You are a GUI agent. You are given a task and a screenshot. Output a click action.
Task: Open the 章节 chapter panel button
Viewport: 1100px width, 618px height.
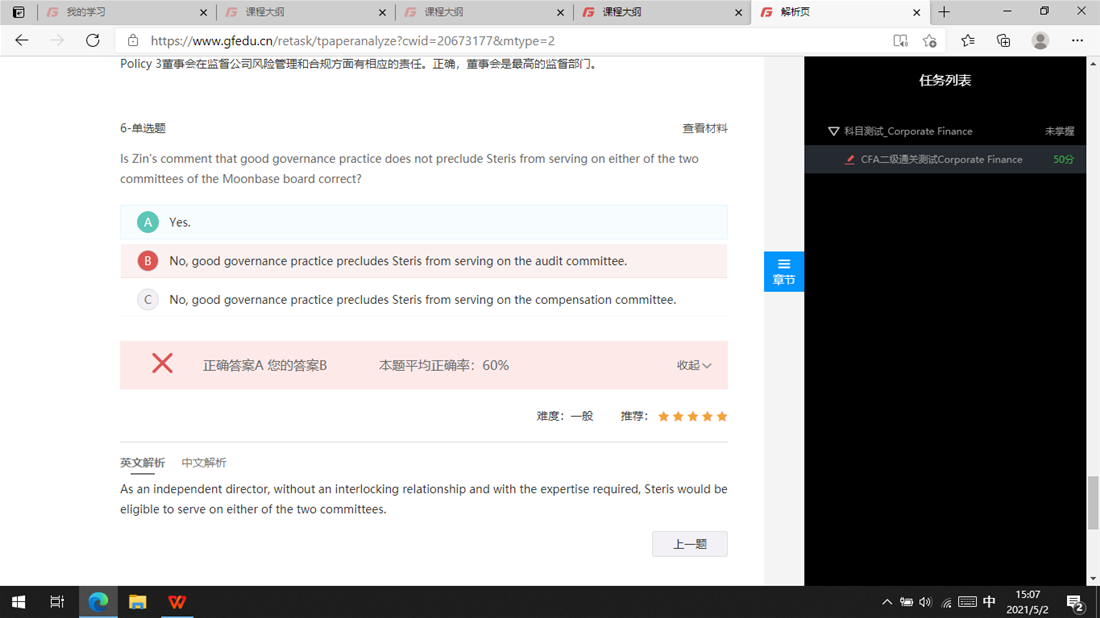(x=784, y=271)
